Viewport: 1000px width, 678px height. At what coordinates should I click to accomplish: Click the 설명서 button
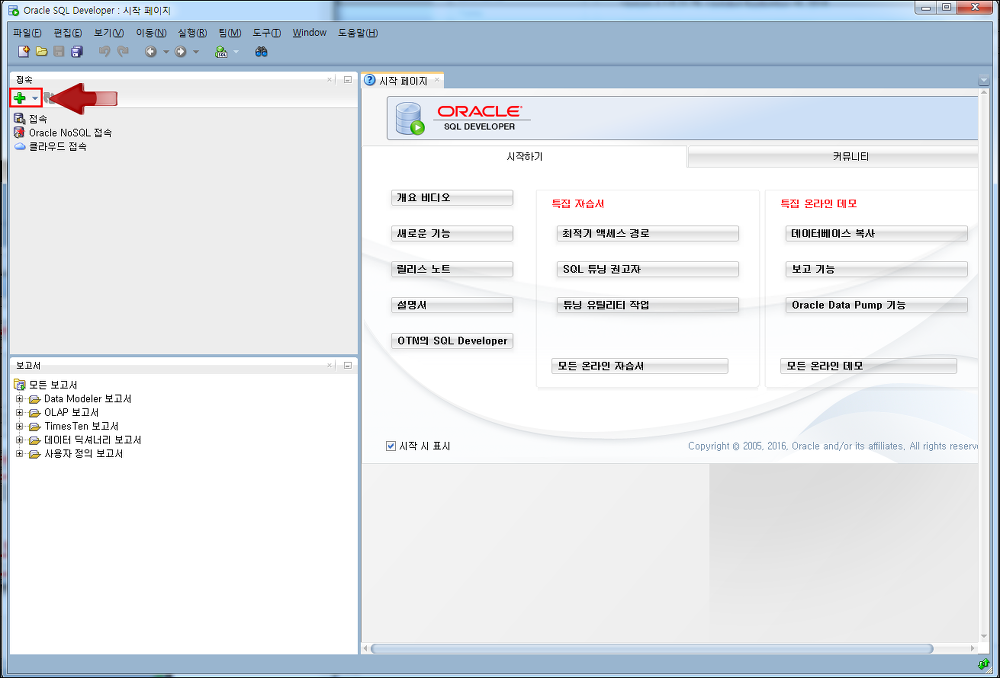452,305
